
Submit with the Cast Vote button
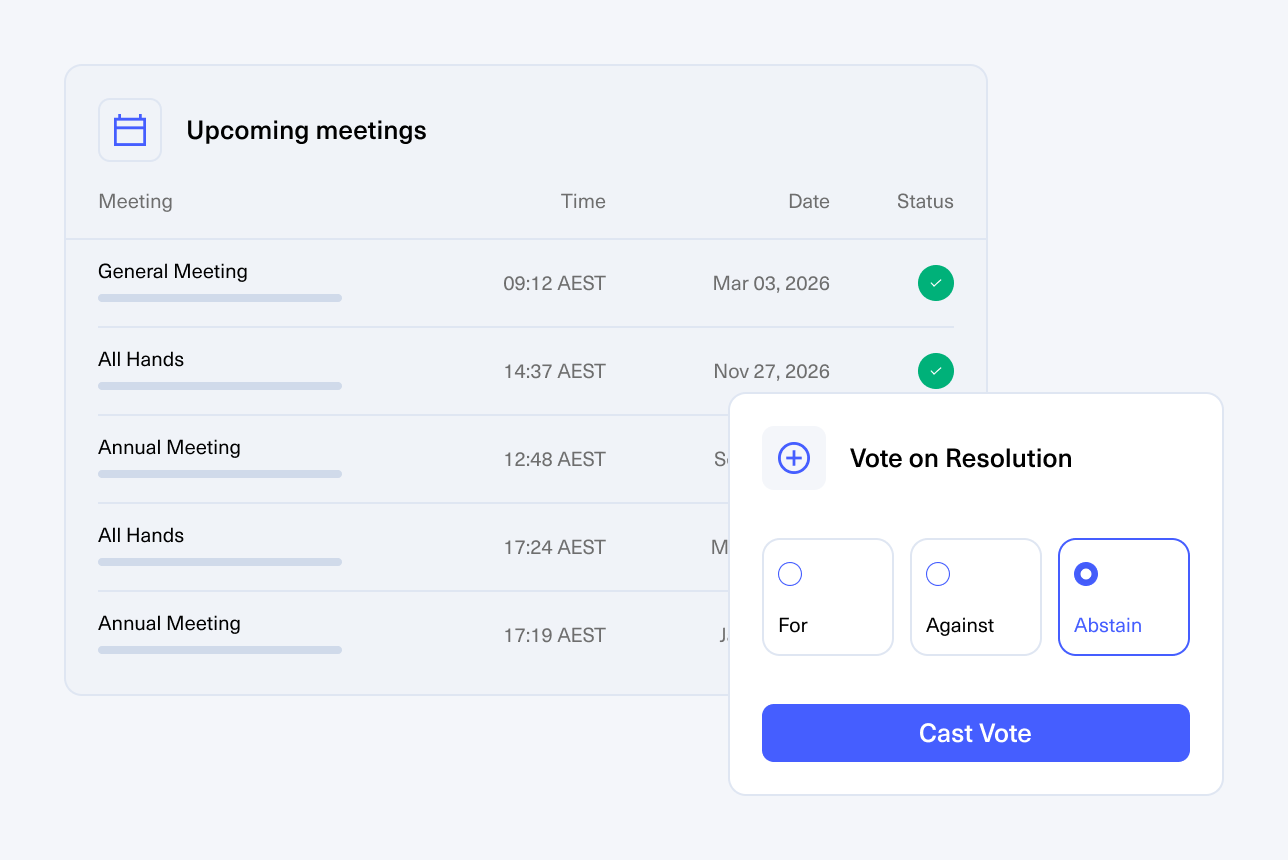pos(976,733)
